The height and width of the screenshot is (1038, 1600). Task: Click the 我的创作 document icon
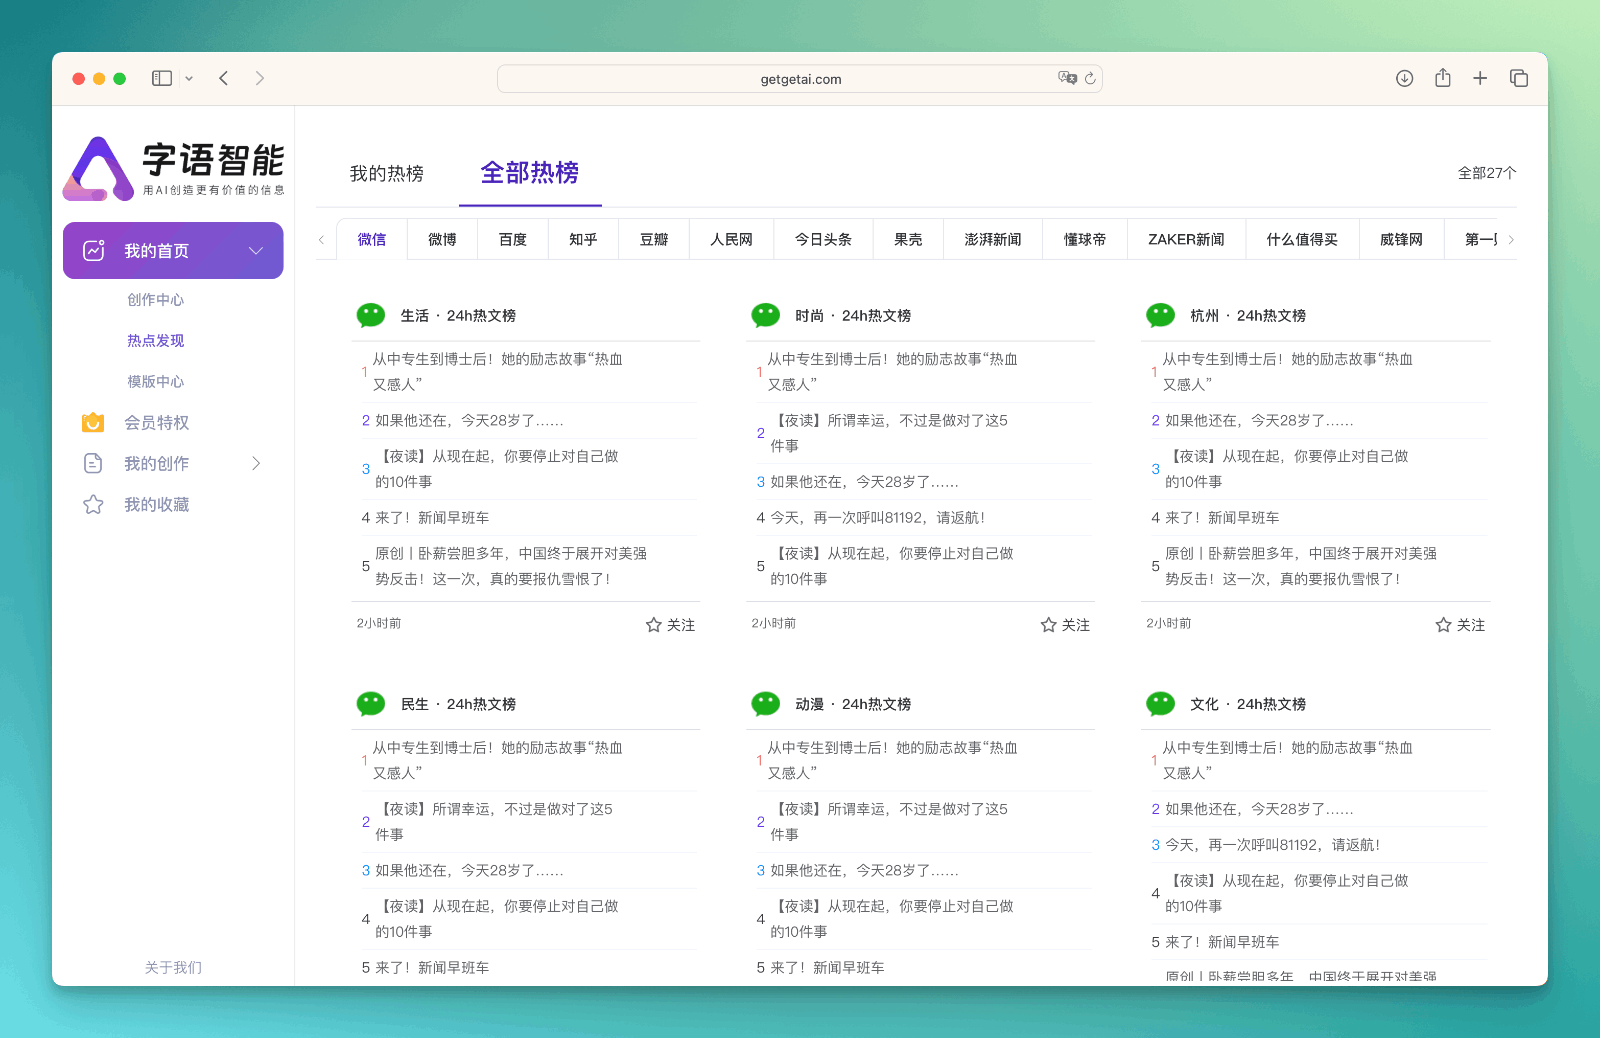pos(92,463)
